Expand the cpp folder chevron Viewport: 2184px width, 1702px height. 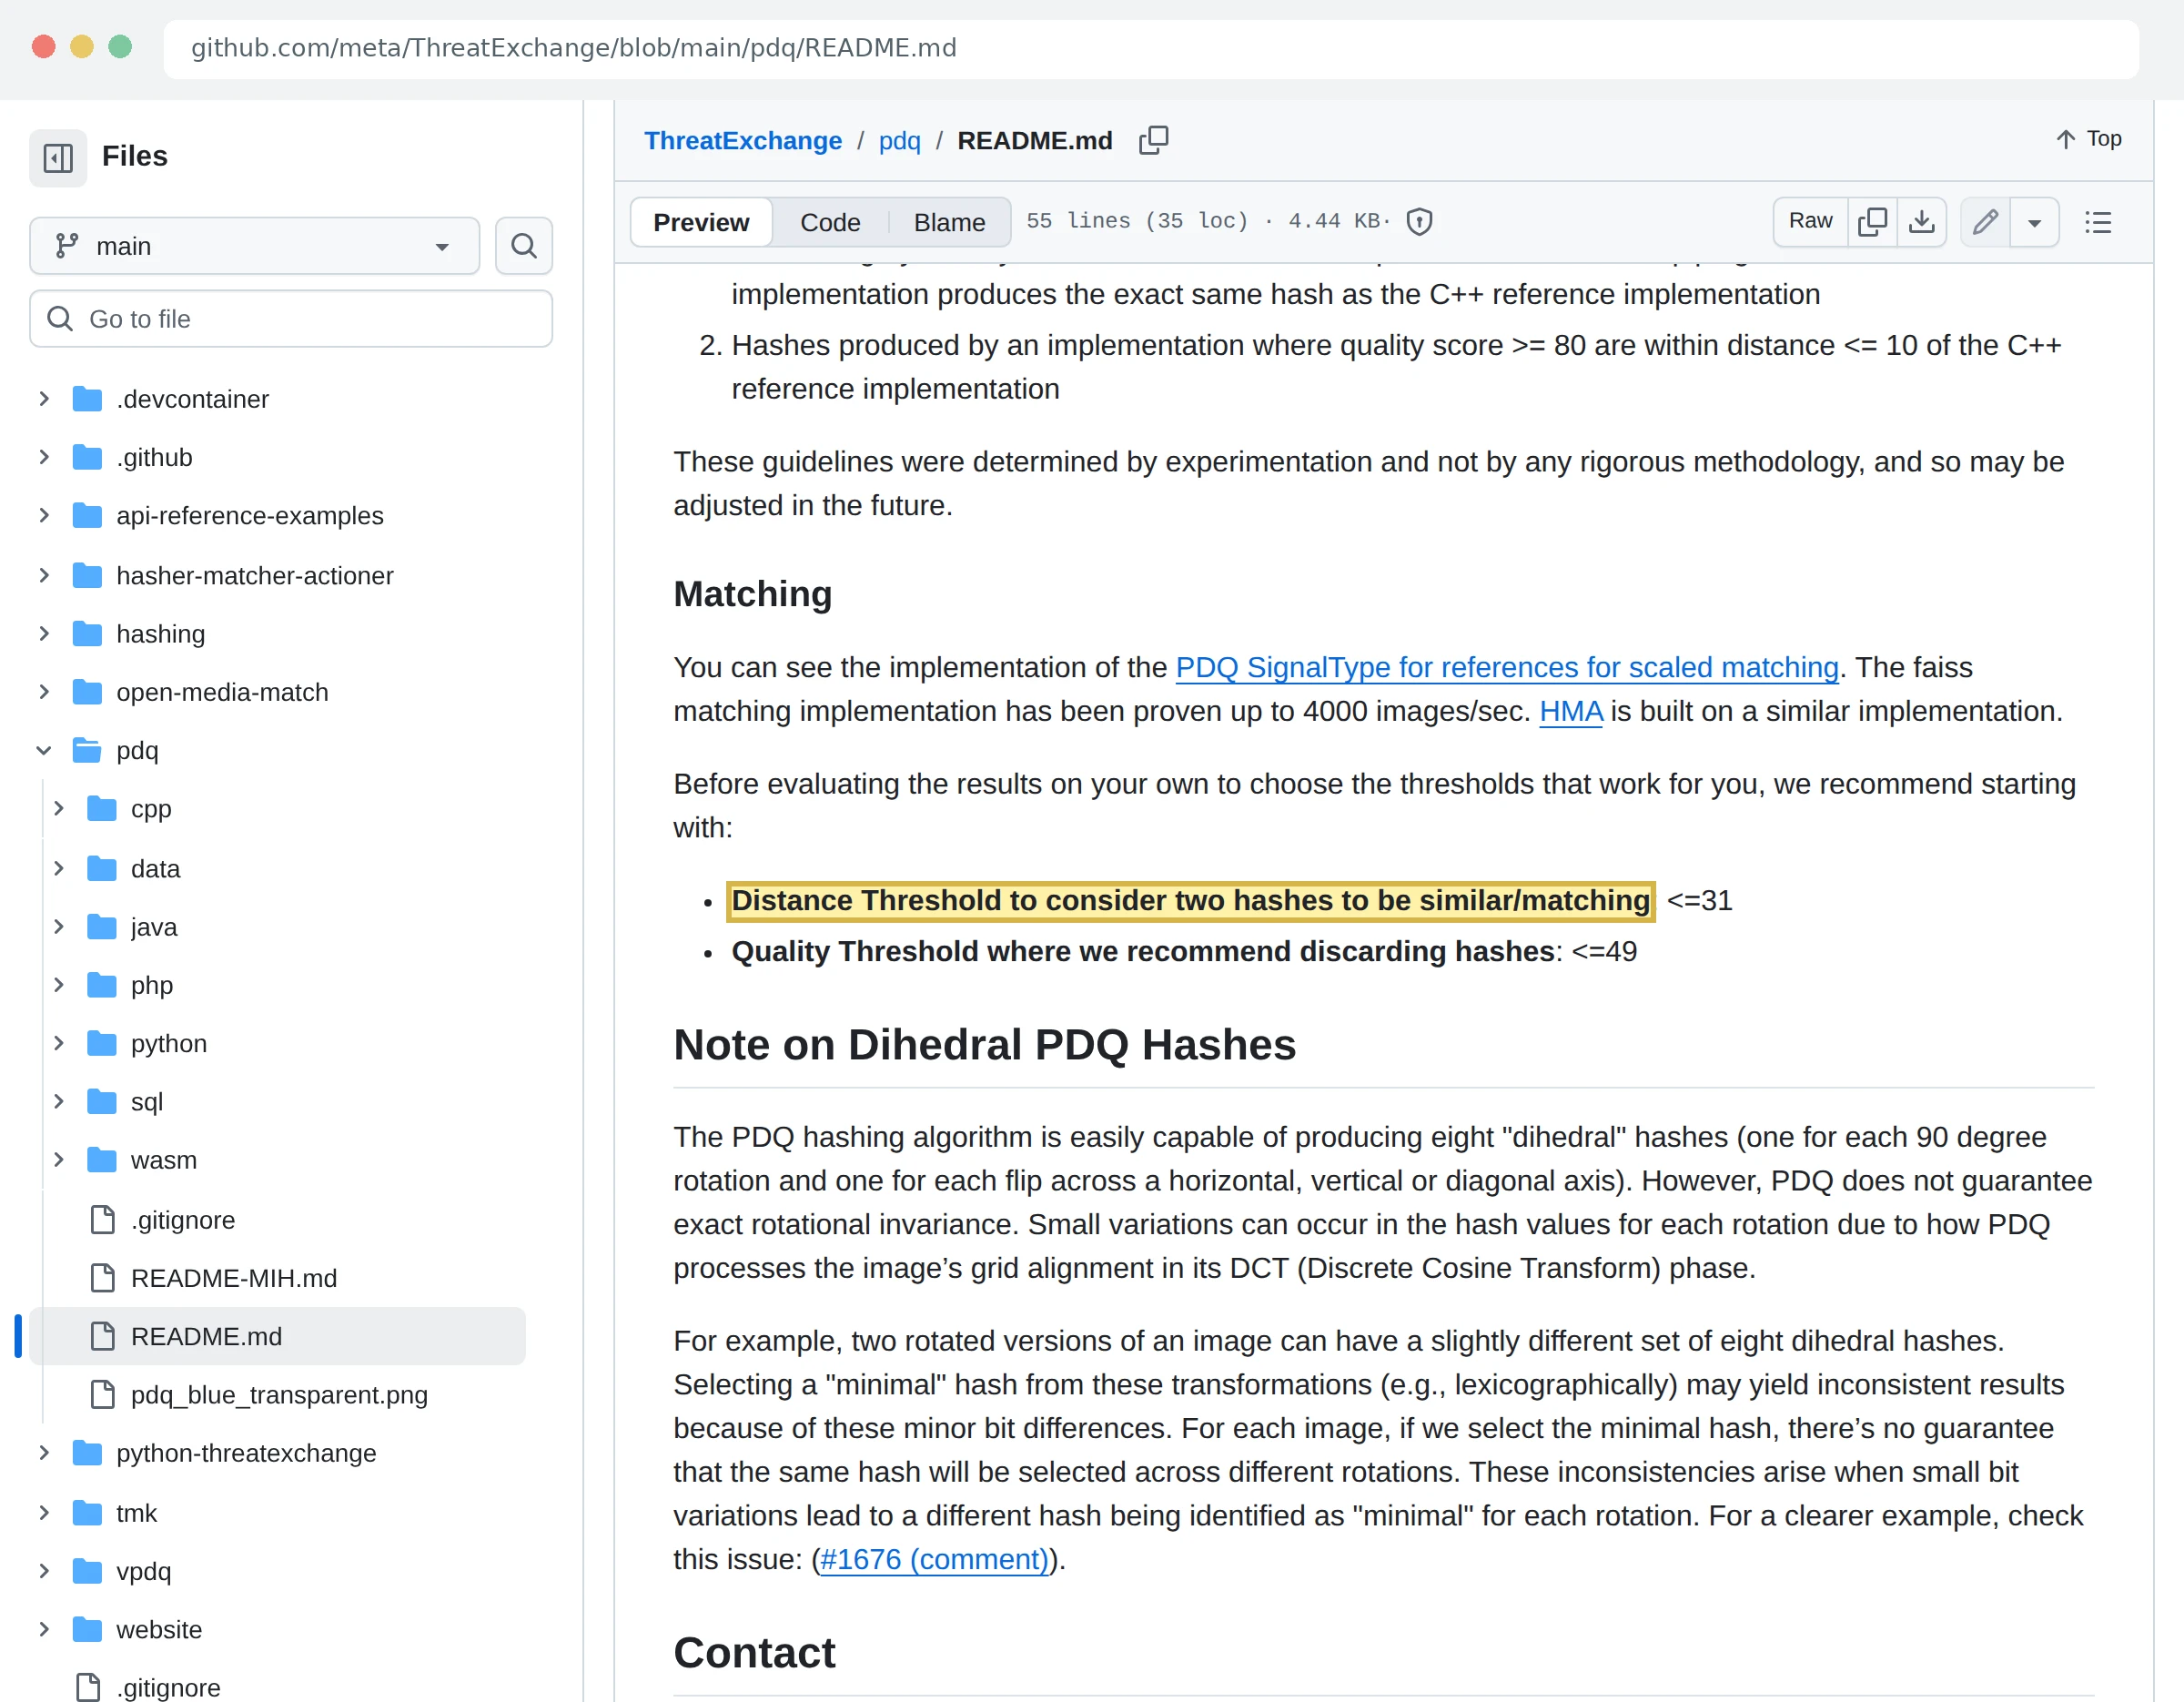coord(59,809)
